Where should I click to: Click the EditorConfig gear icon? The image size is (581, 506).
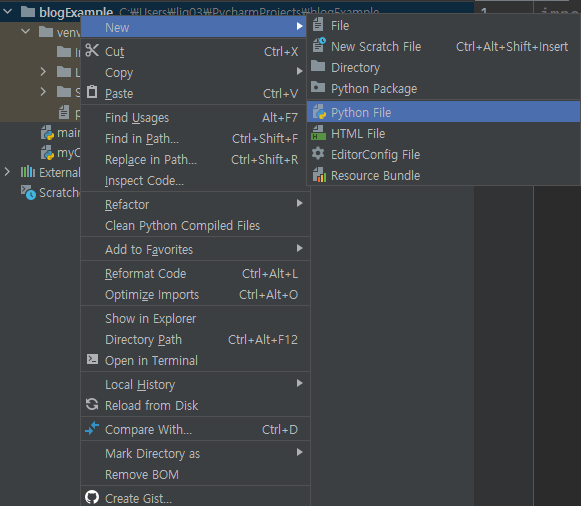pyautogui.click(x=318, y=153)
